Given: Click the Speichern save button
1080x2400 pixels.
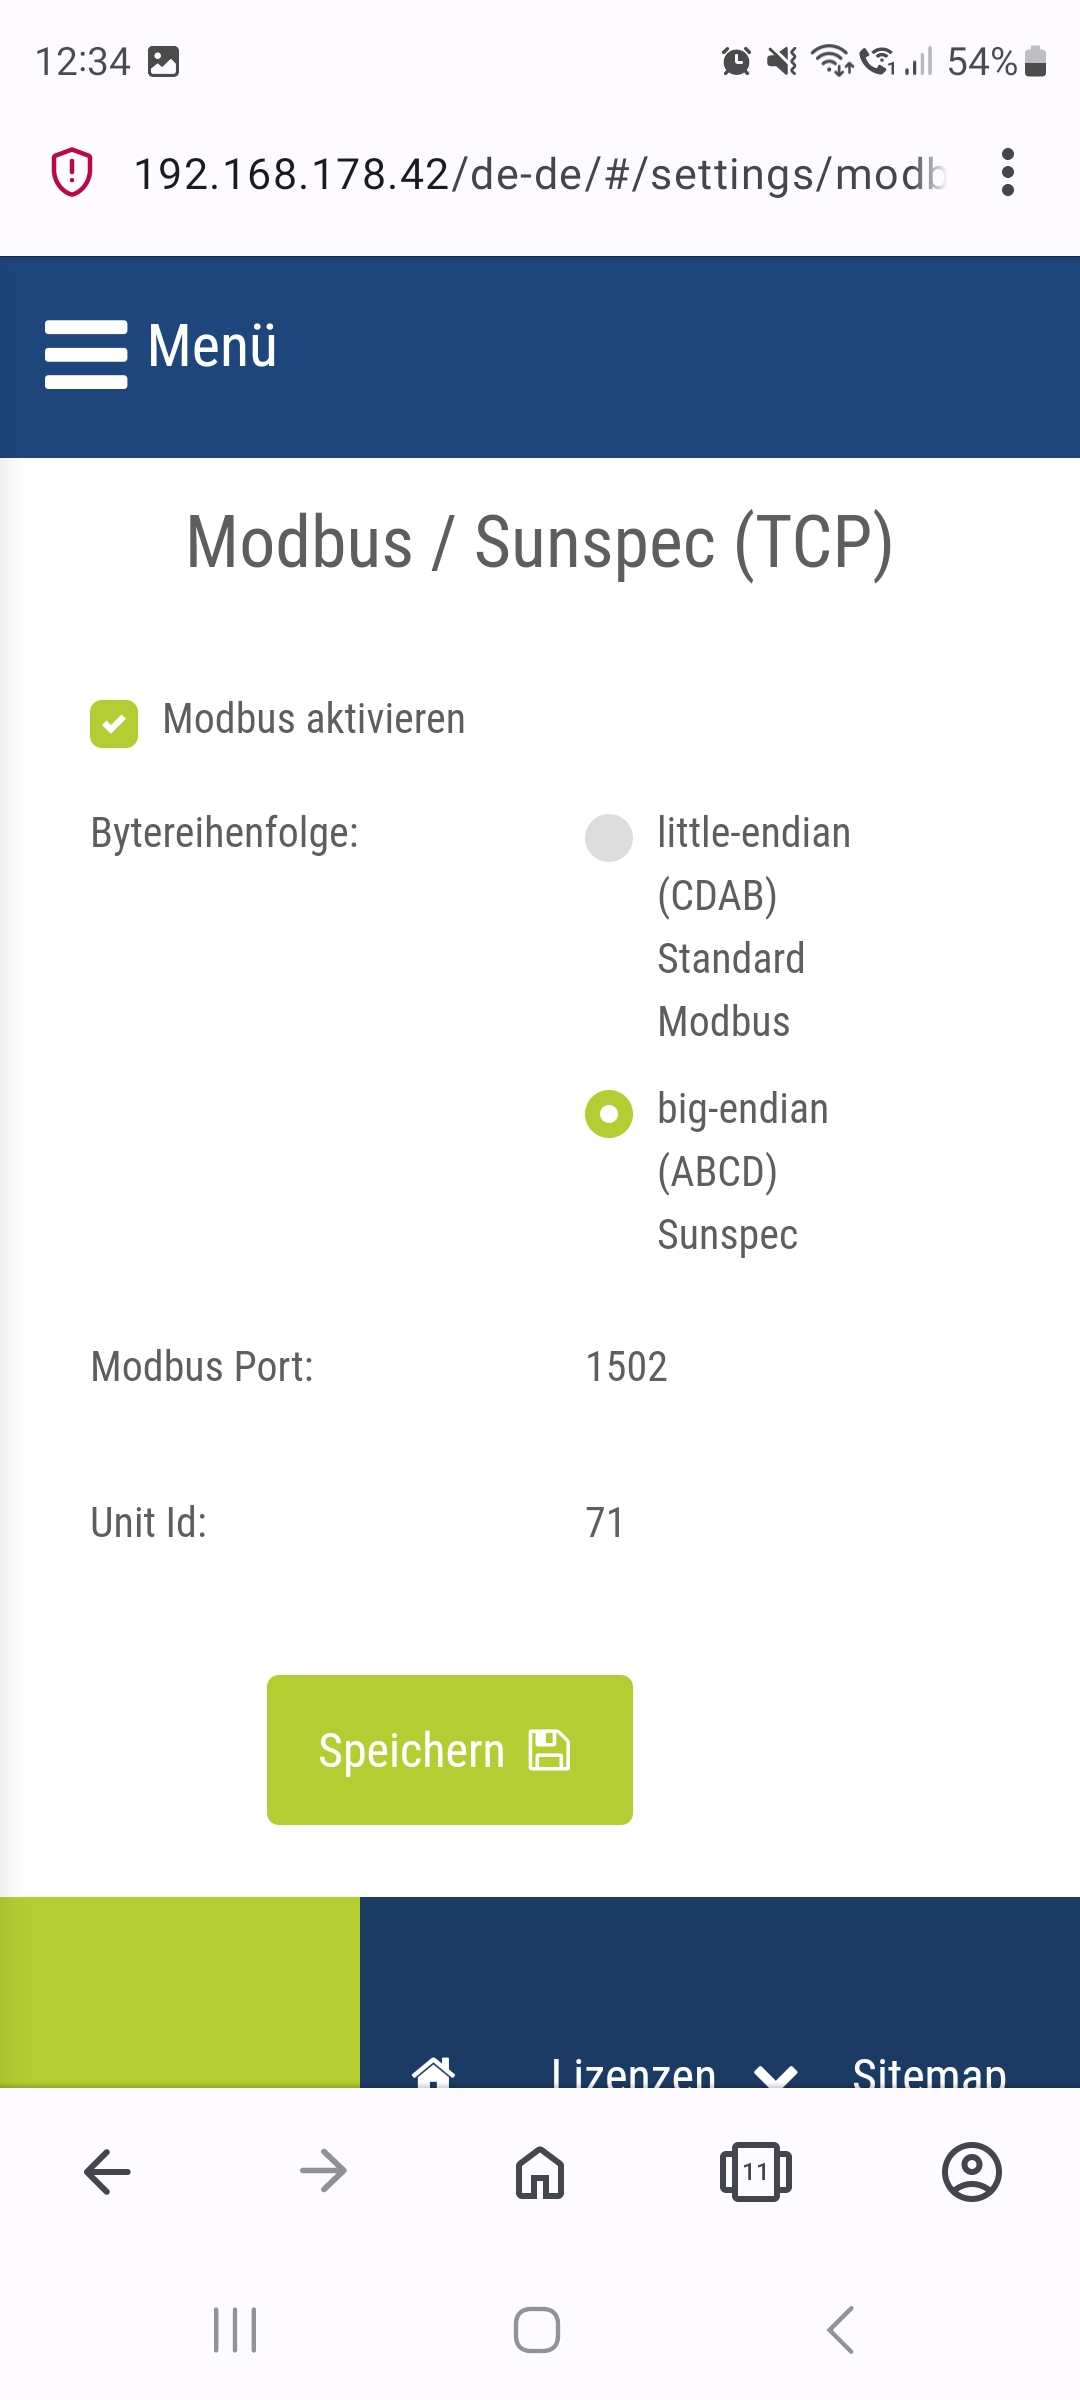Looking at the screenshot, I should (x=450, y=1750).
